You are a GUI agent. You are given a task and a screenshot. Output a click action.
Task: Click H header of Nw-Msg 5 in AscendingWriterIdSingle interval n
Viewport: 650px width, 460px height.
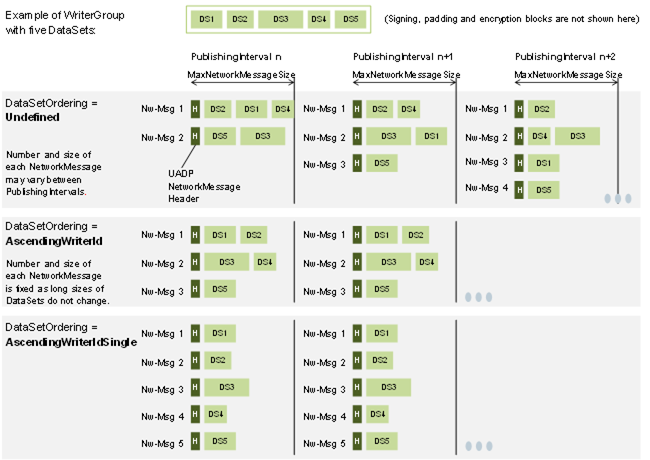point(195,441)
